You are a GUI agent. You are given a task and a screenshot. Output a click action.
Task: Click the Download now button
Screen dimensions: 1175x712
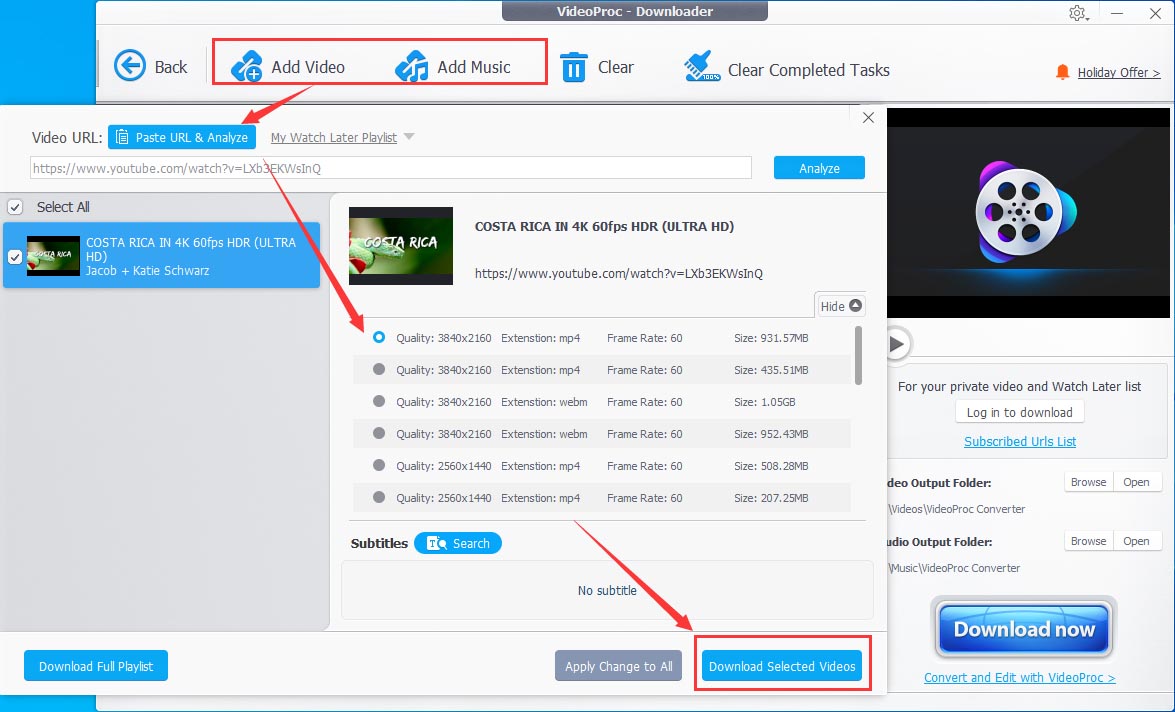click(1024, 629)
